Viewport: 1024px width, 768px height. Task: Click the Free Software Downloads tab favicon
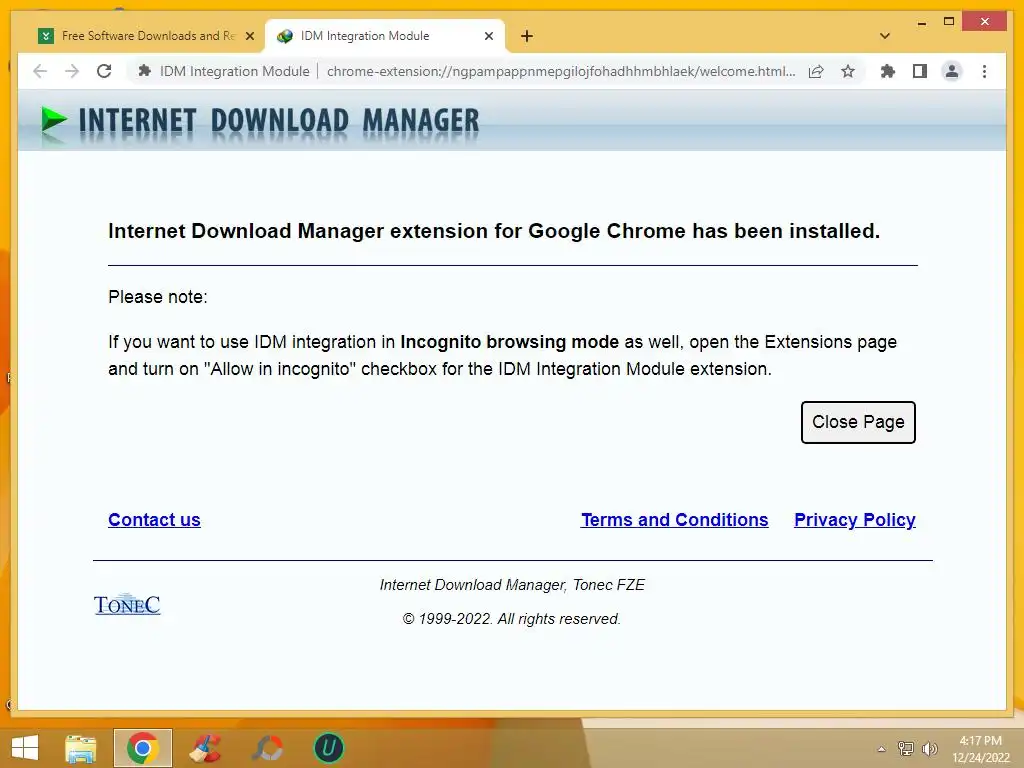[46, 36]
